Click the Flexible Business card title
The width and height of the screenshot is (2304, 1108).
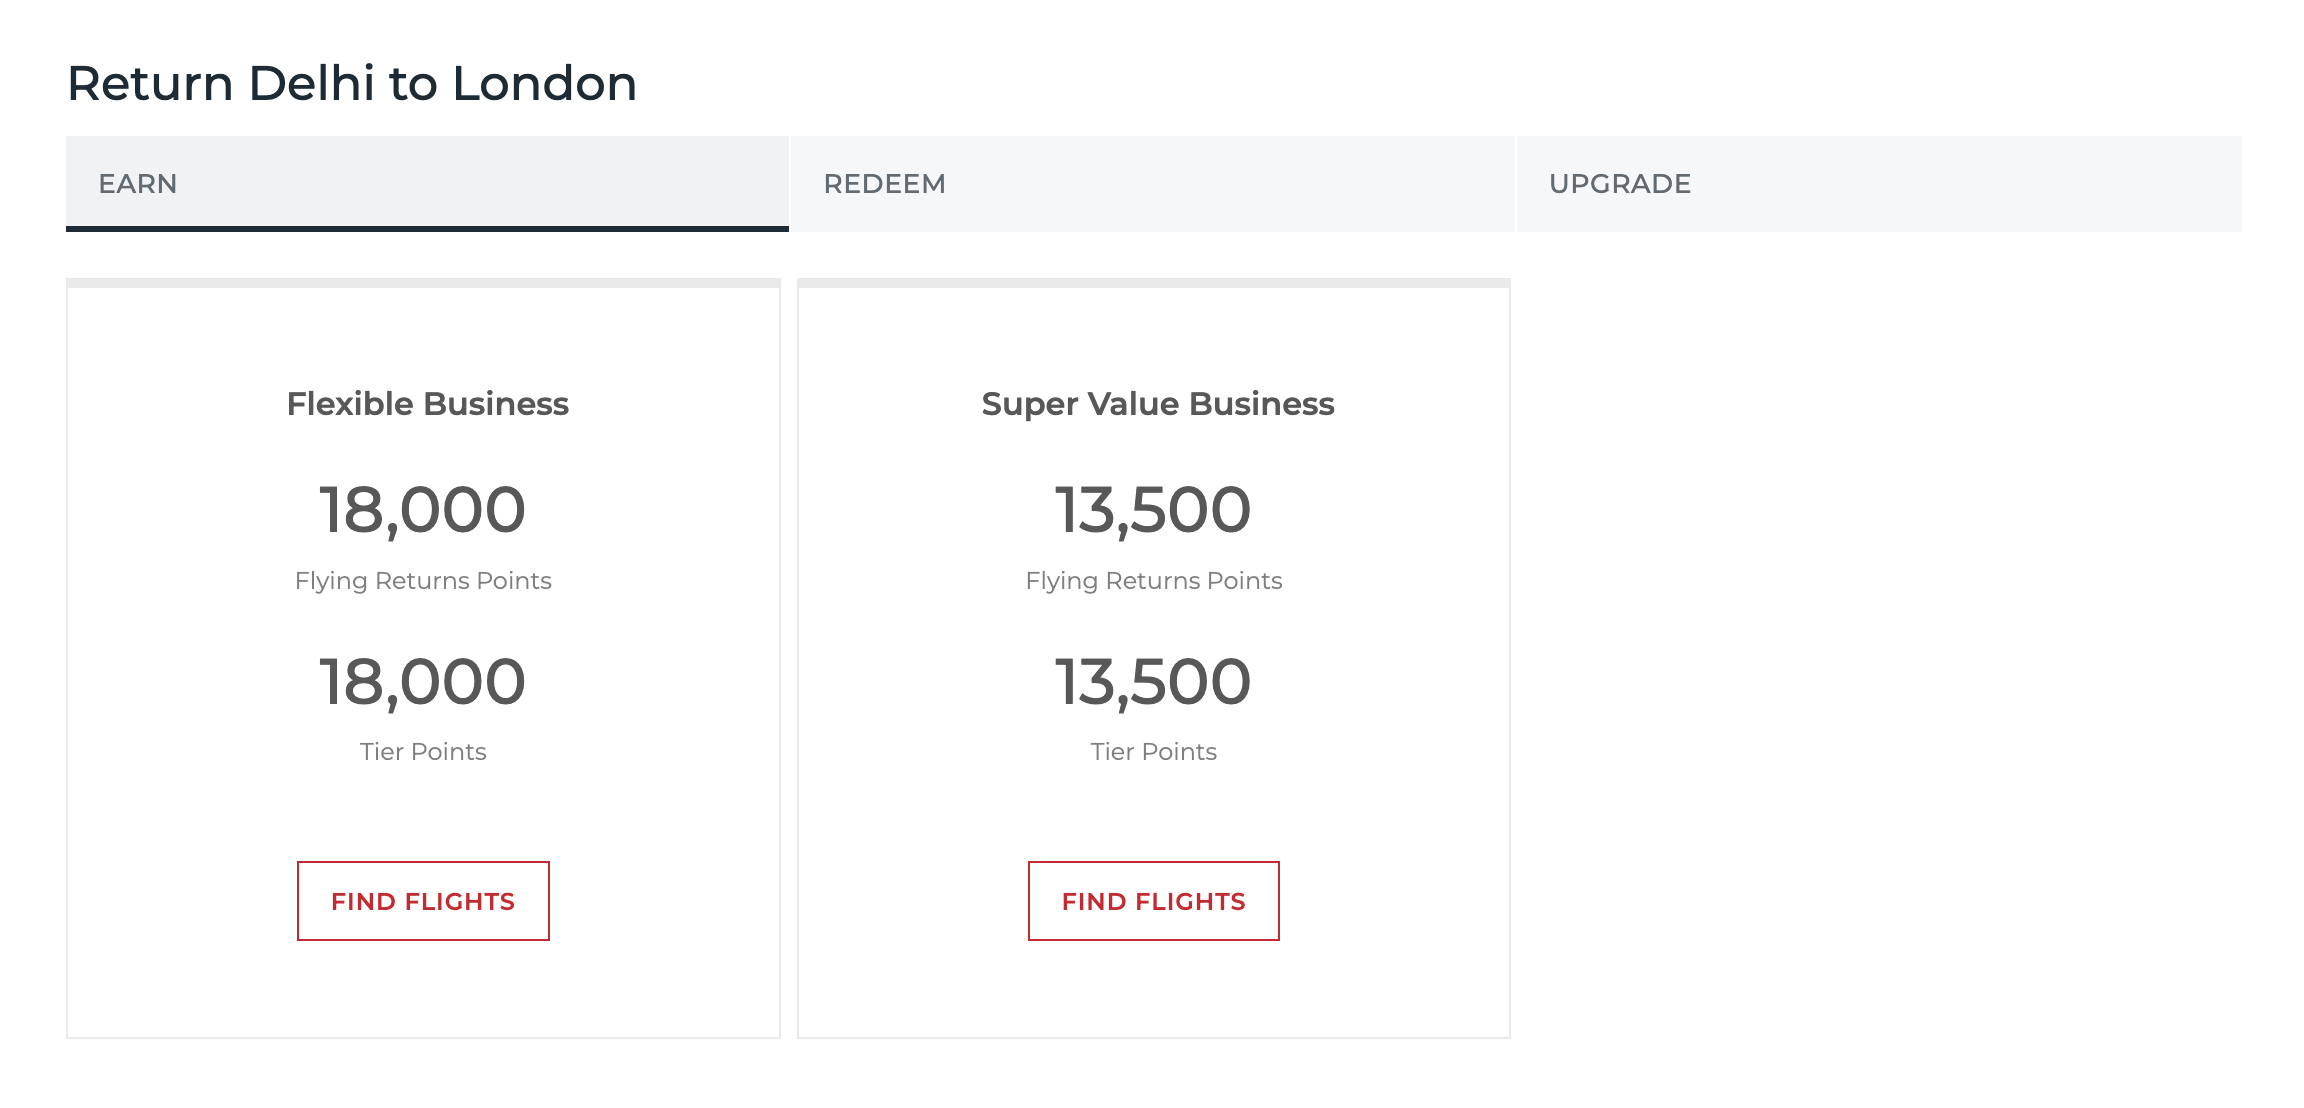coord(427,404)
